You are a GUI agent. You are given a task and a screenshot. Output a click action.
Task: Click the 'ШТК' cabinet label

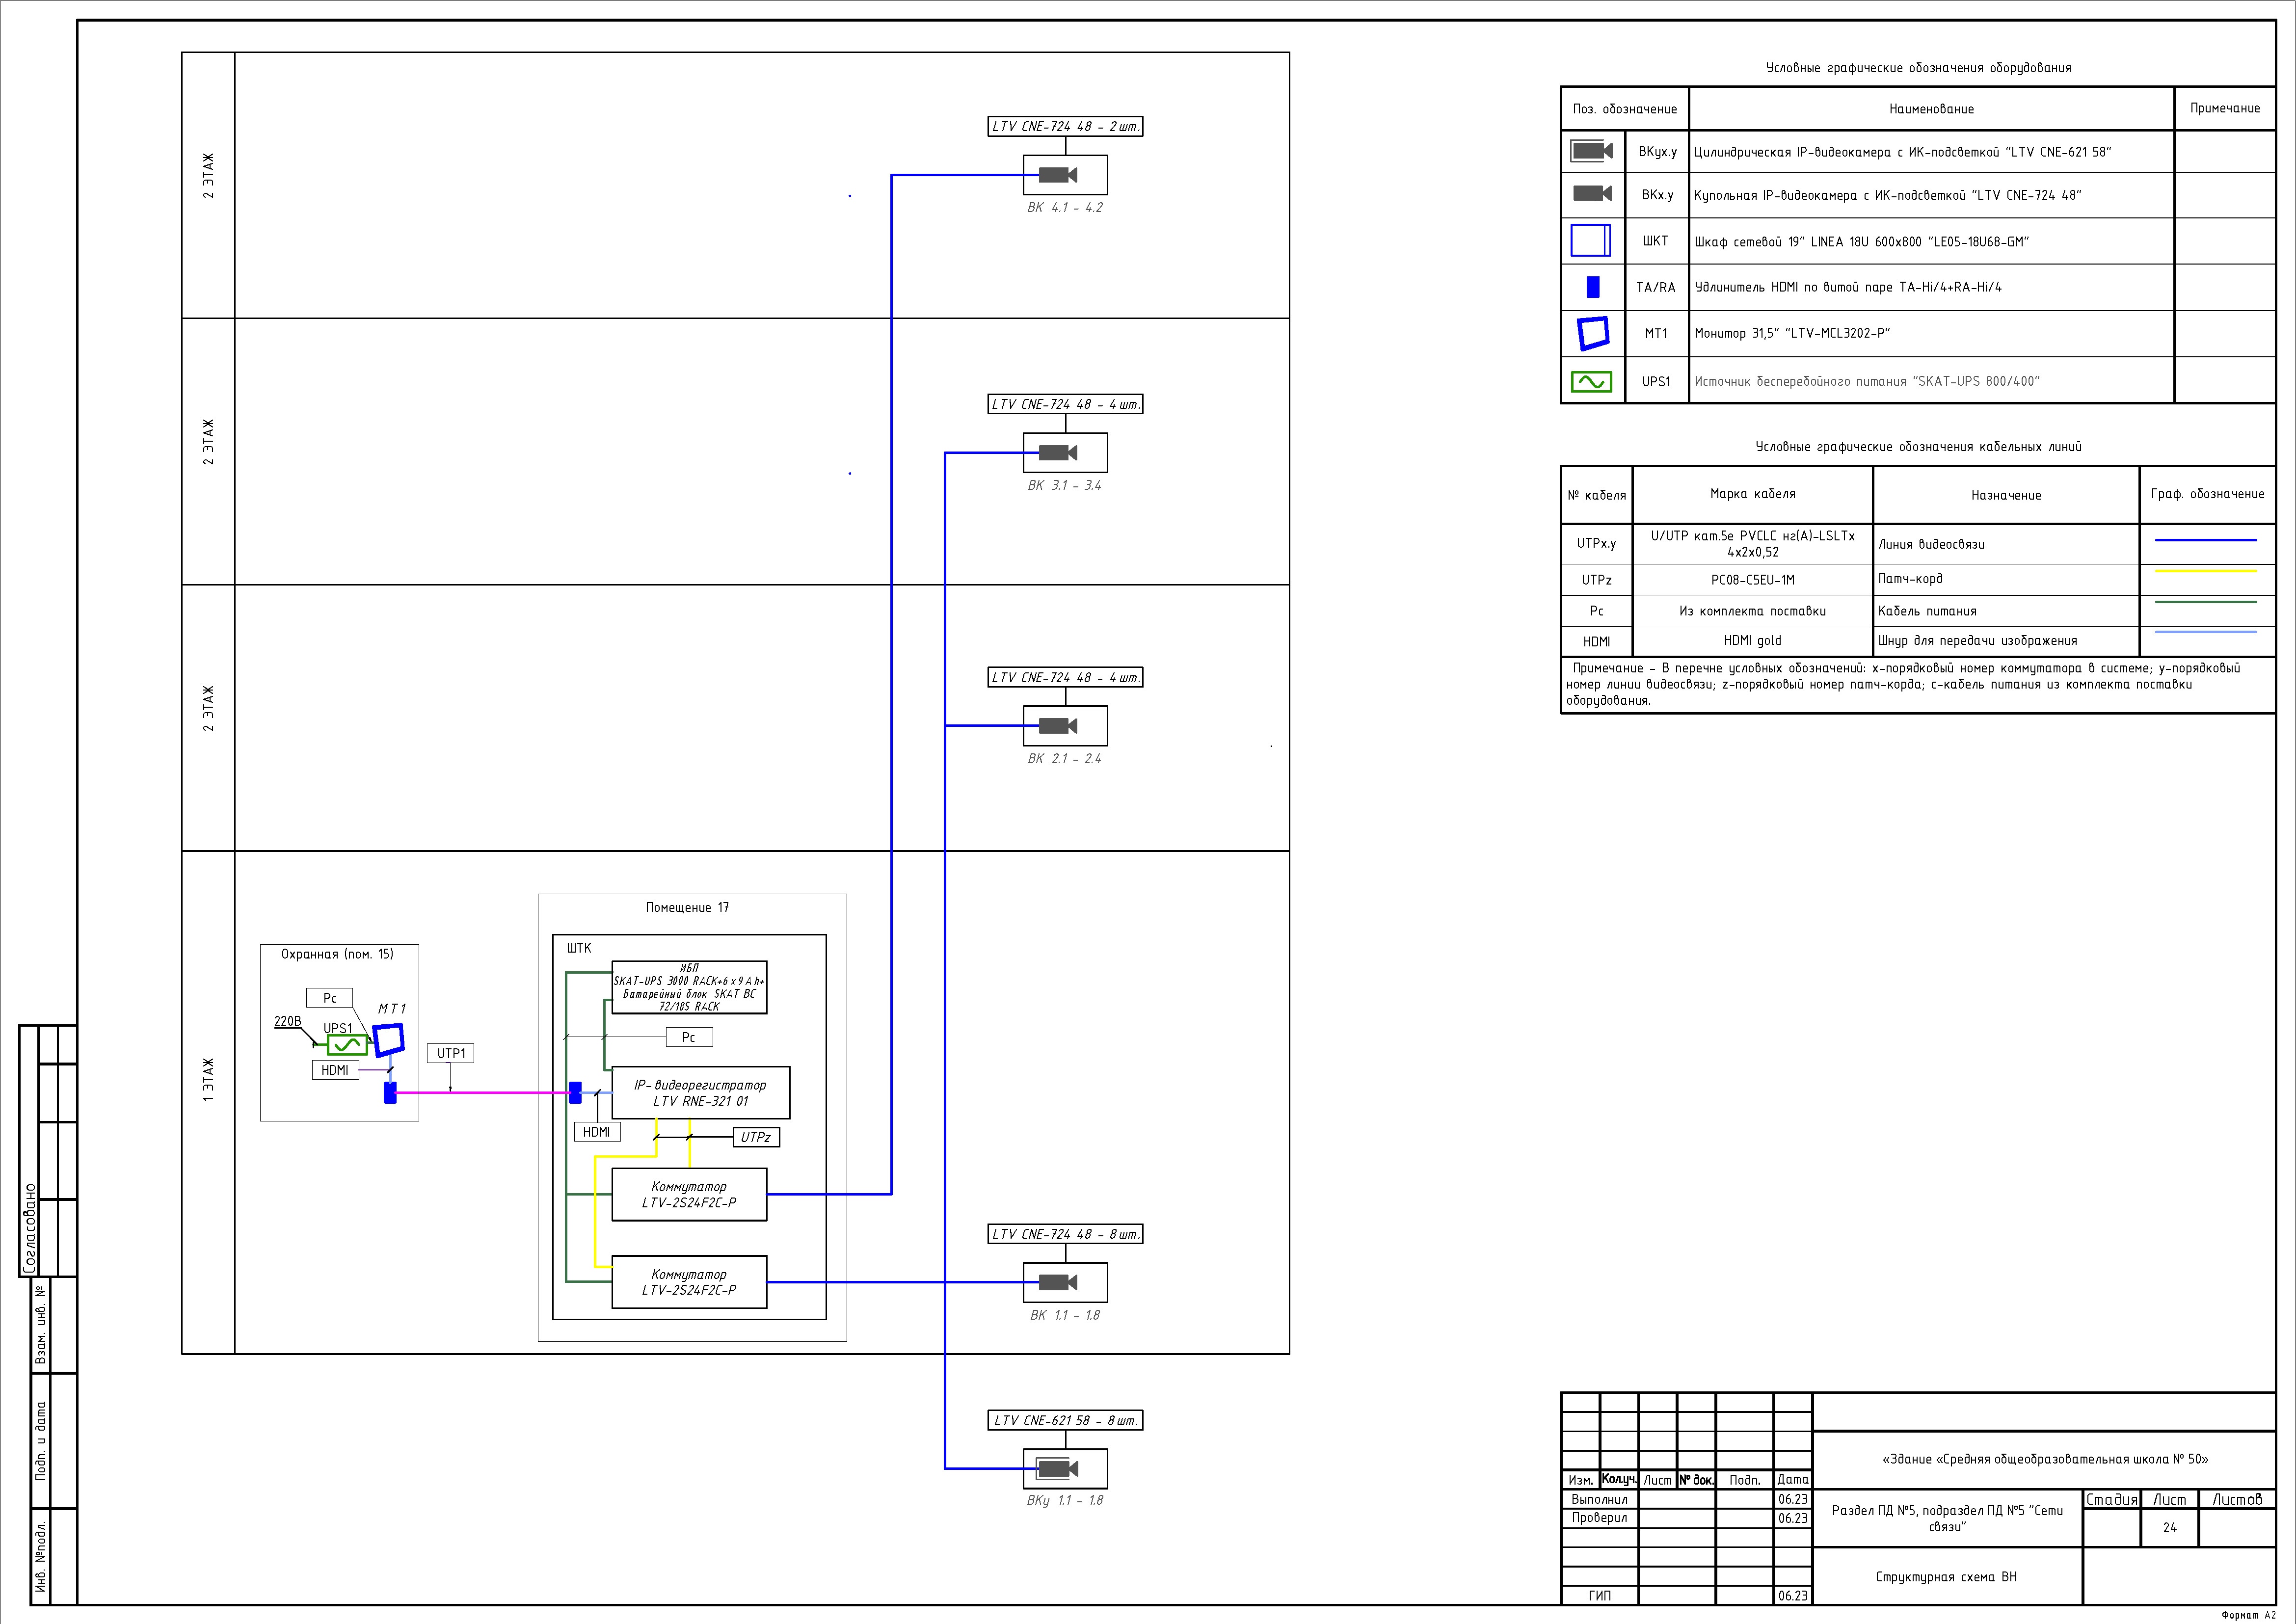tap(579, 948)
